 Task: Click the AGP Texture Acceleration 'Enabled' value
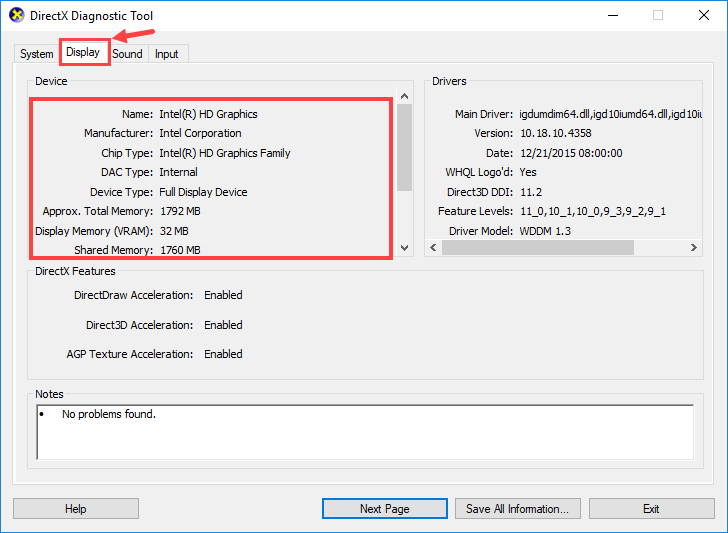point(223,354)
